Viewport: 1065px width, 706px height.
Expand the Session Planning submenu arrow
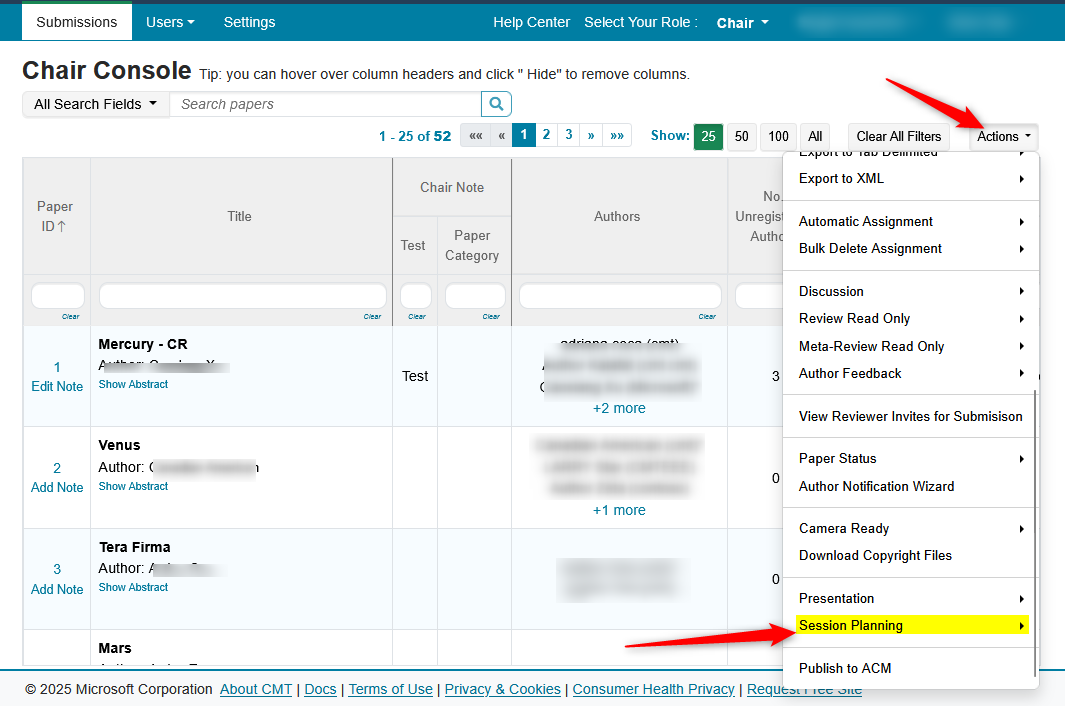click(1021, 626)
